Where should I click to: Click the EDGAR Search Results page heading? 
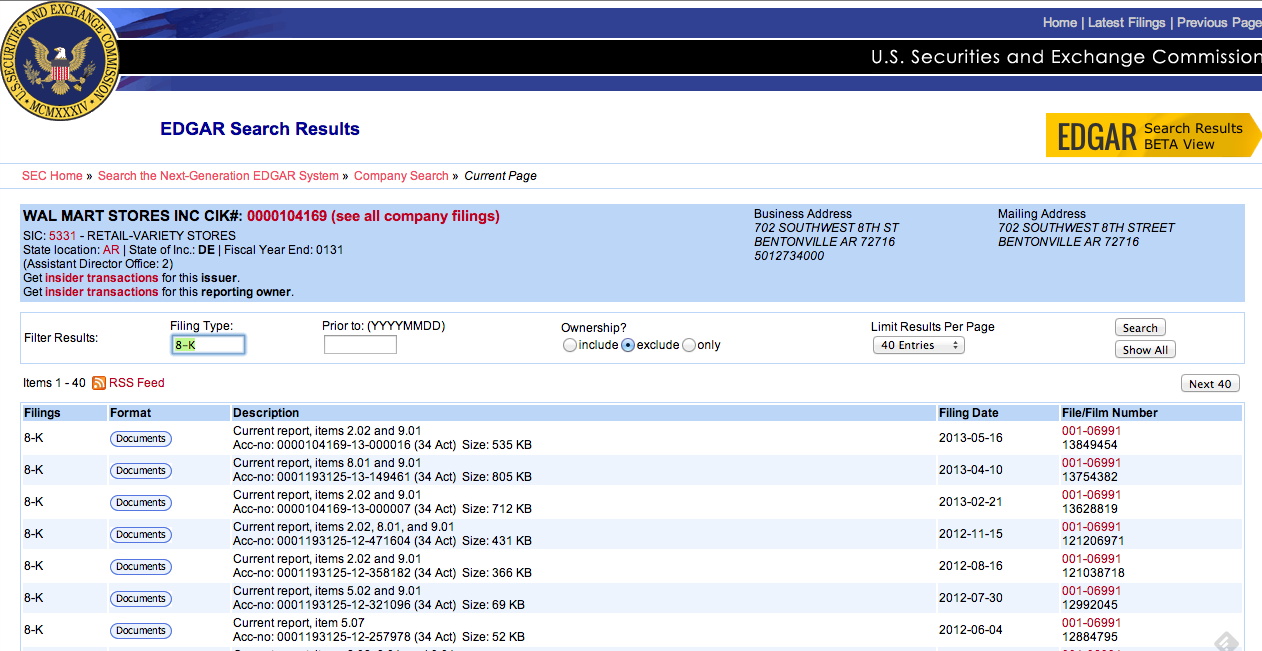[x=260, y=129]
